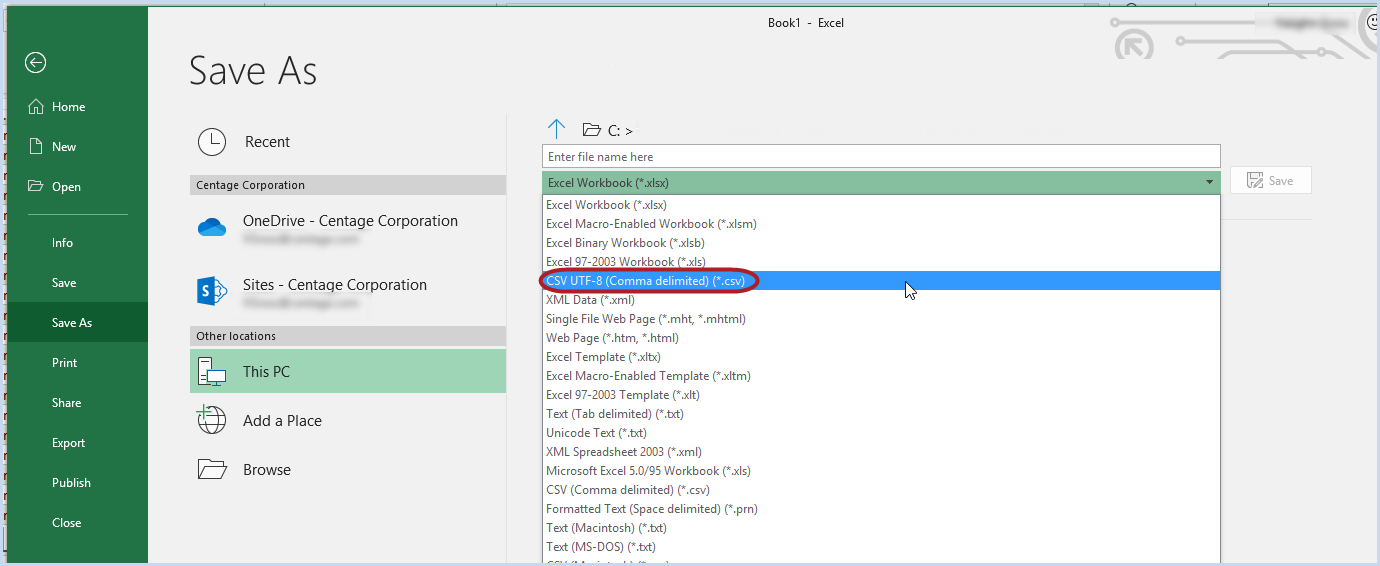Choose Close in the sidebar menu
The height and width of the screenshot is (566, 1380).
[67, 523]
